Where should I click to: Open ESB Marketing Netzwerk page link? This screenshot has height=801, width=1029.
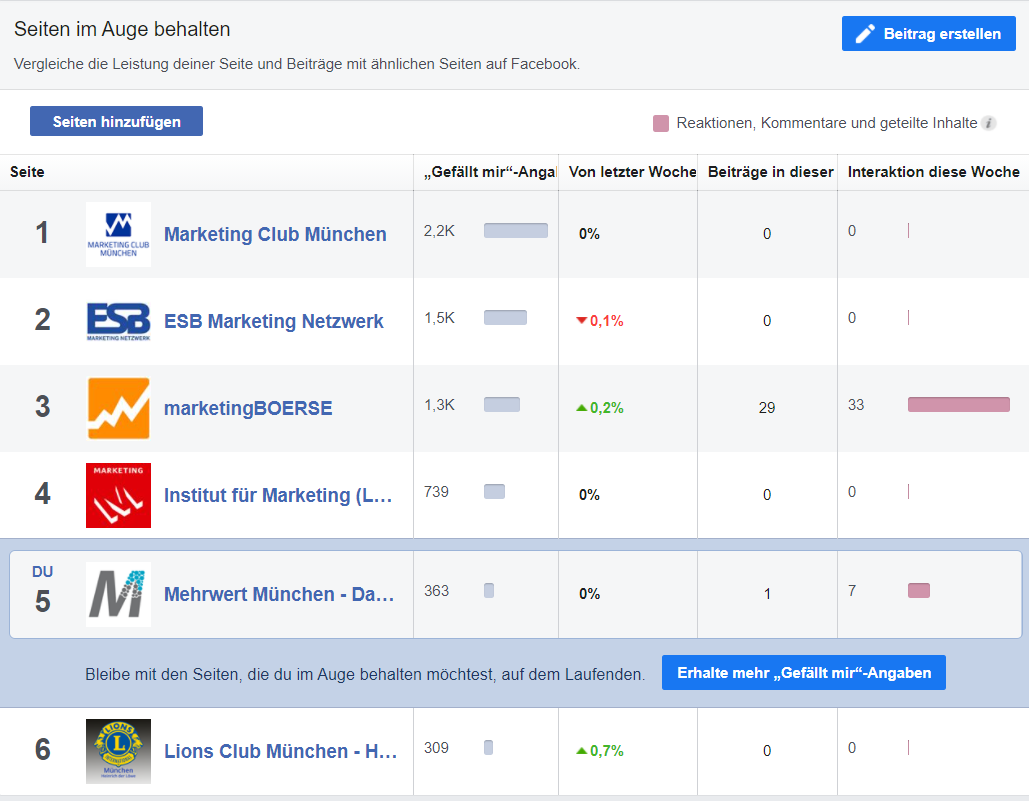point(274,321)
